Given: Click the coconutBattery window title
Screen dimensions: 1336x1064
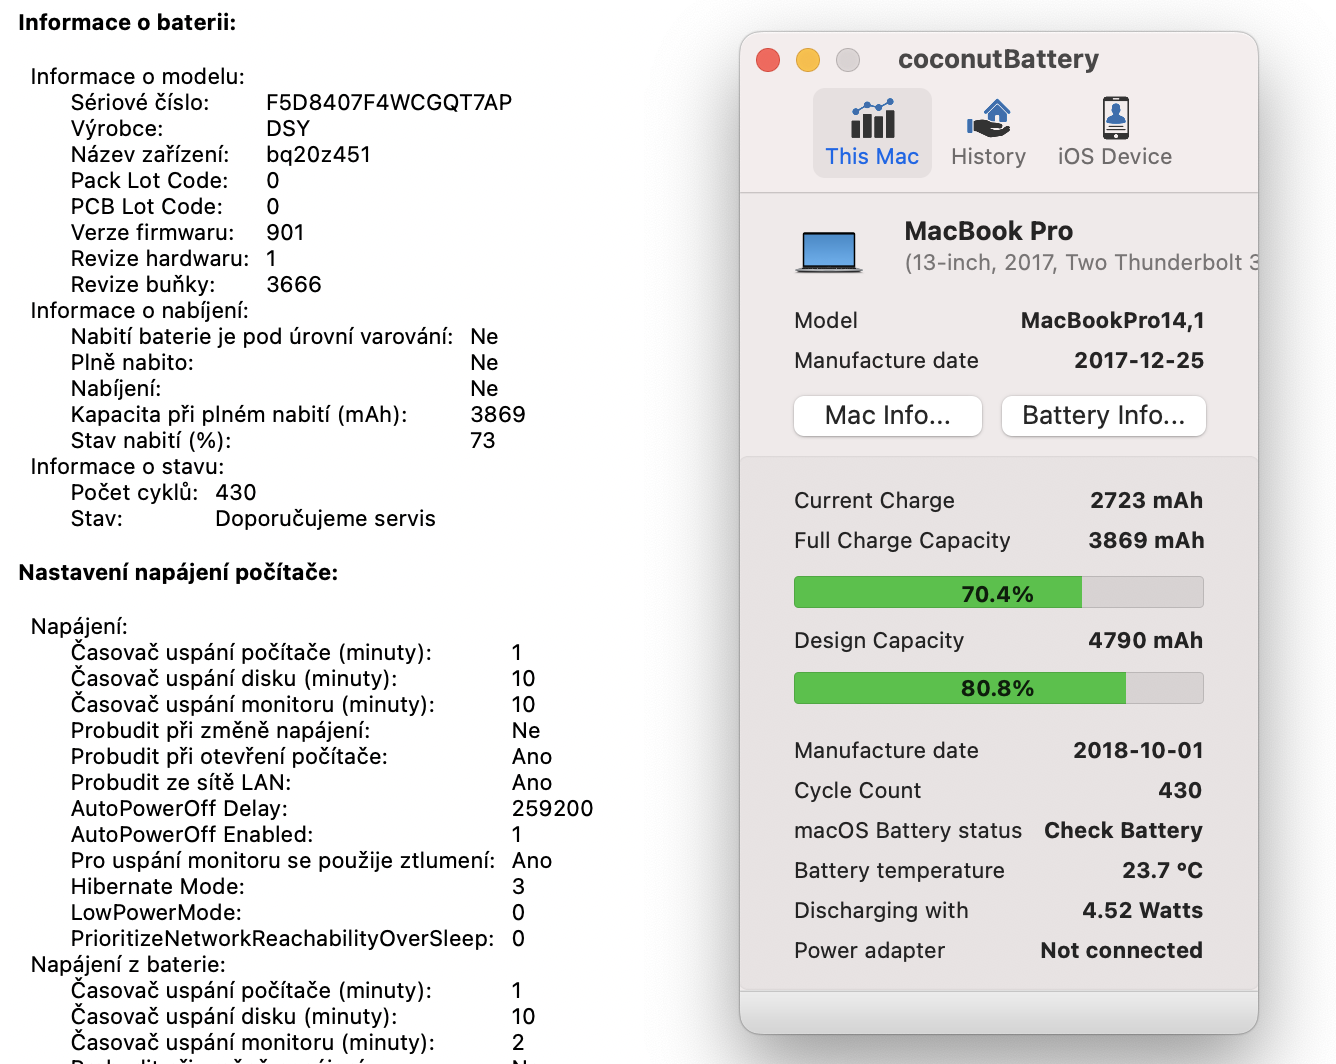Looking at the screenshot, I should (998, 59).
